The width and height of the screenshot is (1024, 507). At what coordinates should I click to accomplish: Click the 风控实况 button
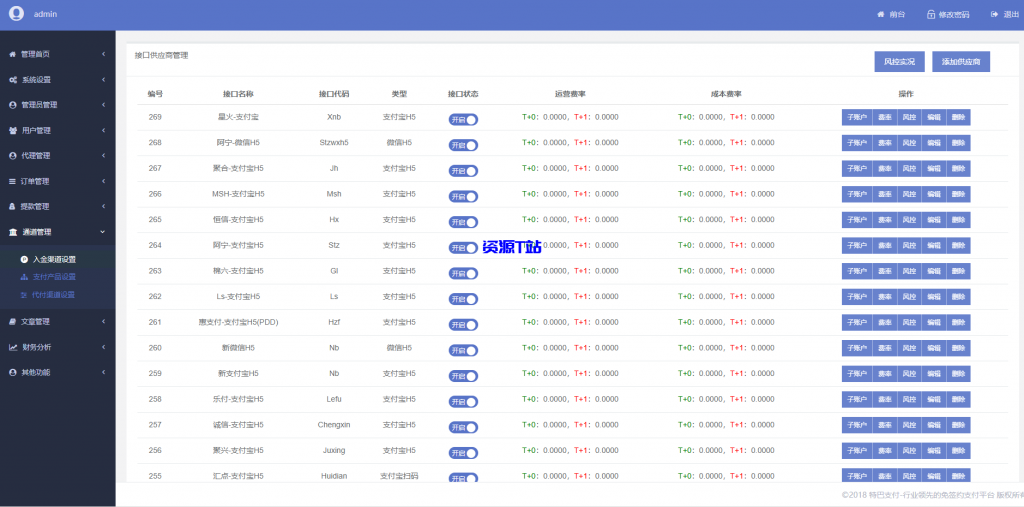tap(898, 62)
